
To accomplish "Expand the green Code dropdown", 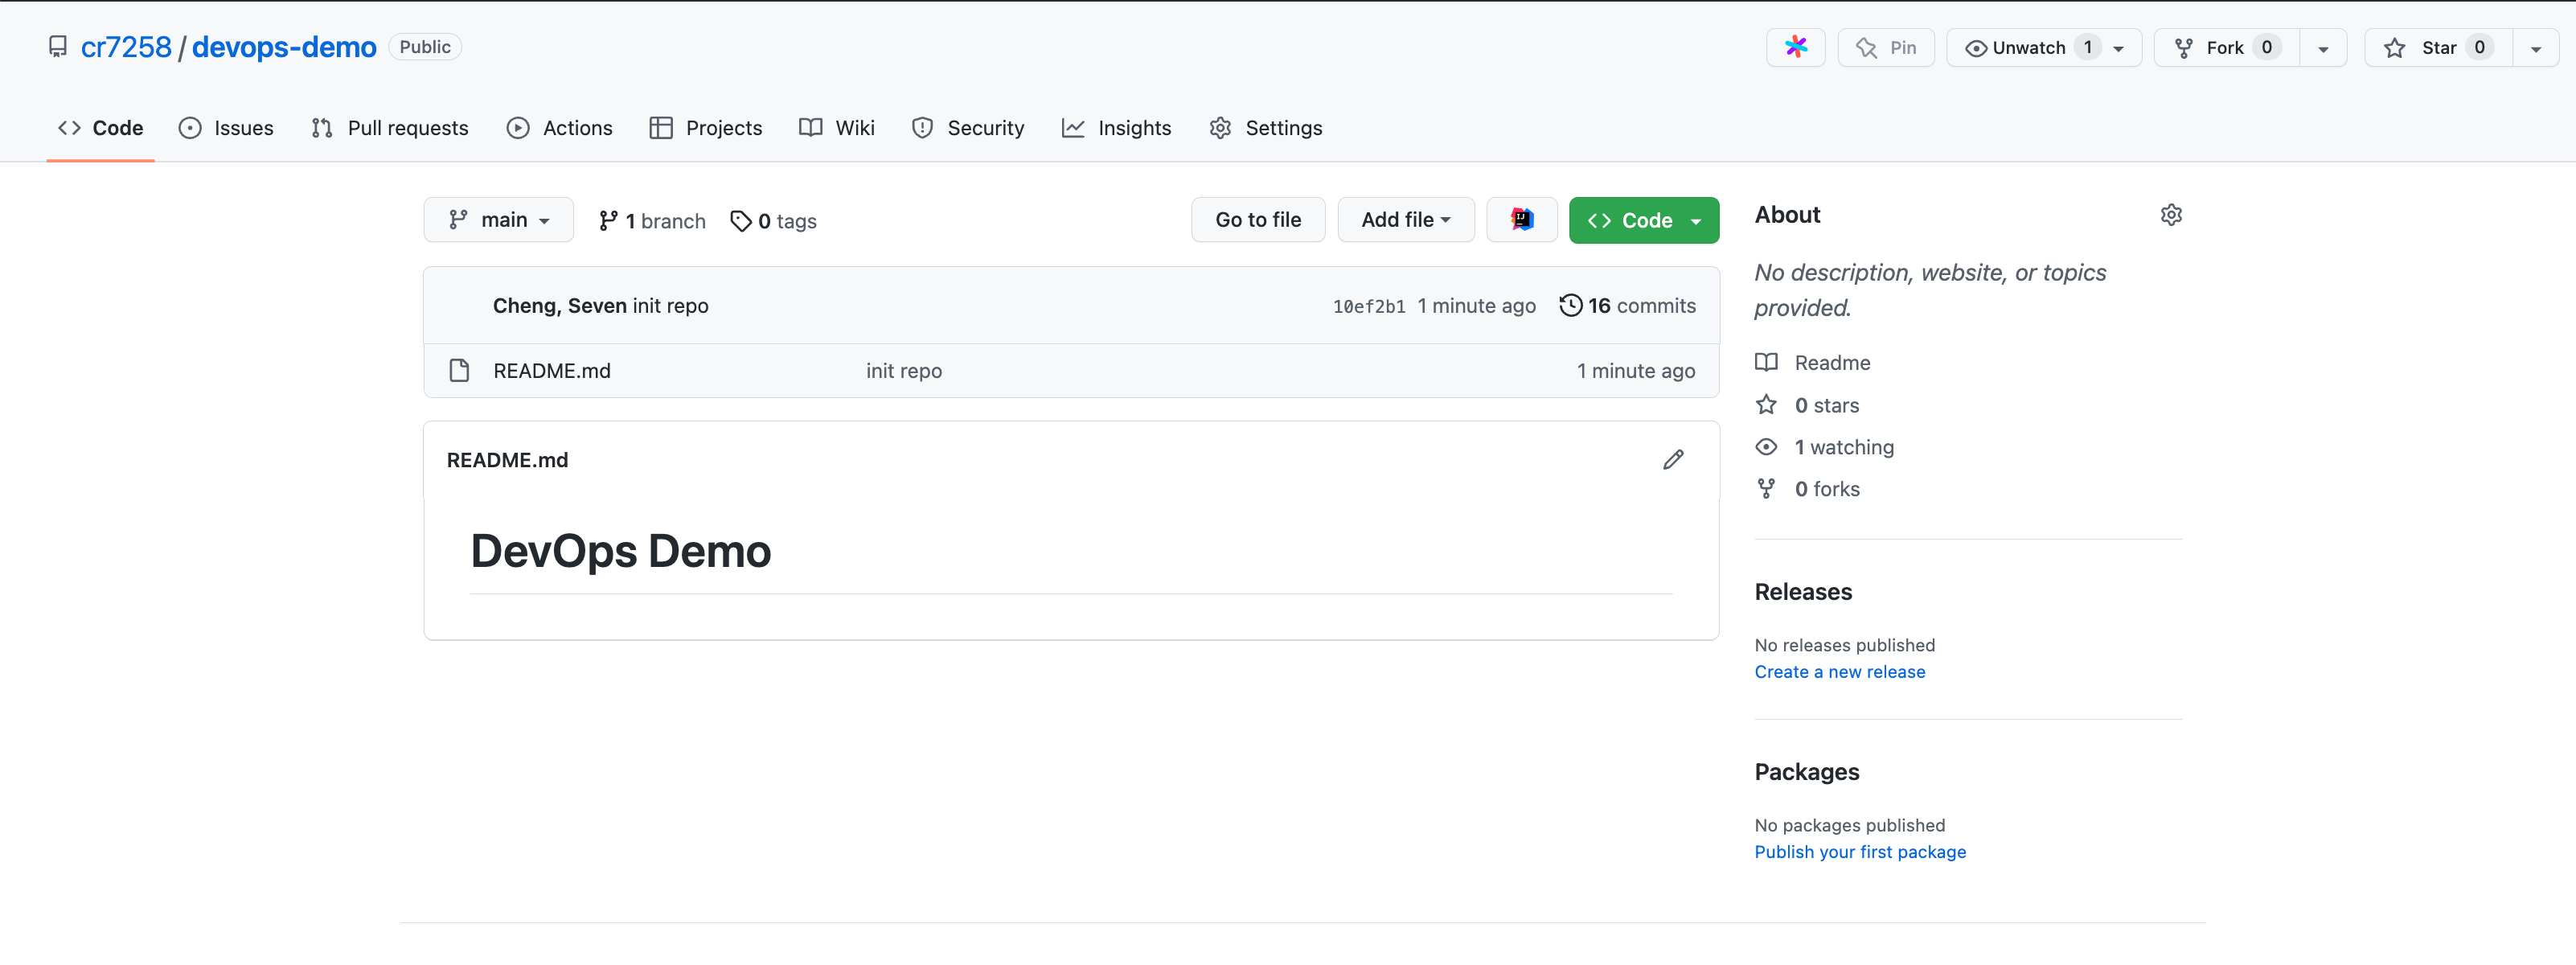I will pos(1643,220).
